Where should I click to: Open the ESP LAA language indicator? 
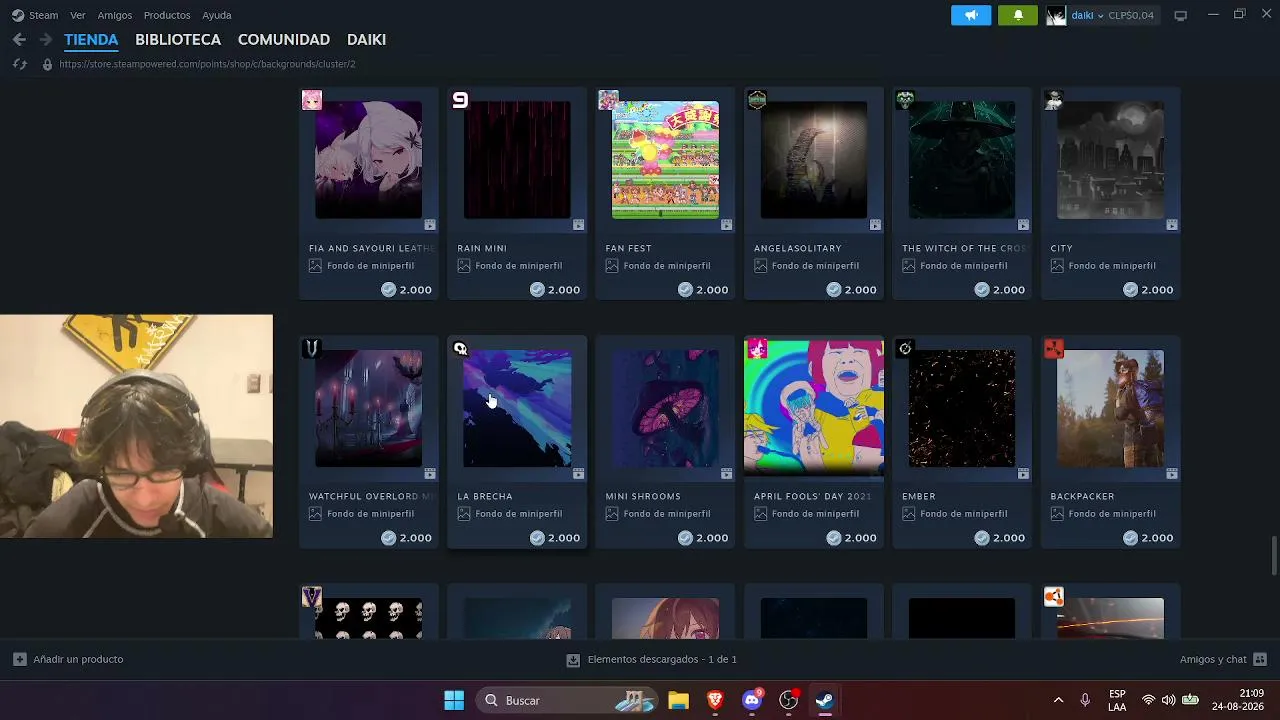point(1117,700)
